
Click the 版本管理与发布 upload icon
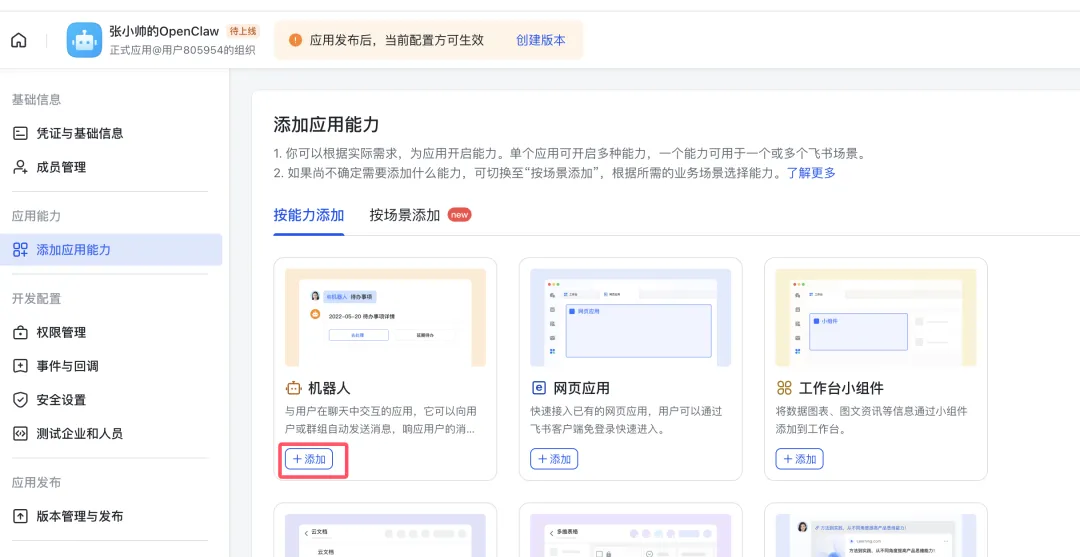pyautogui.click(x=21, y=516)
